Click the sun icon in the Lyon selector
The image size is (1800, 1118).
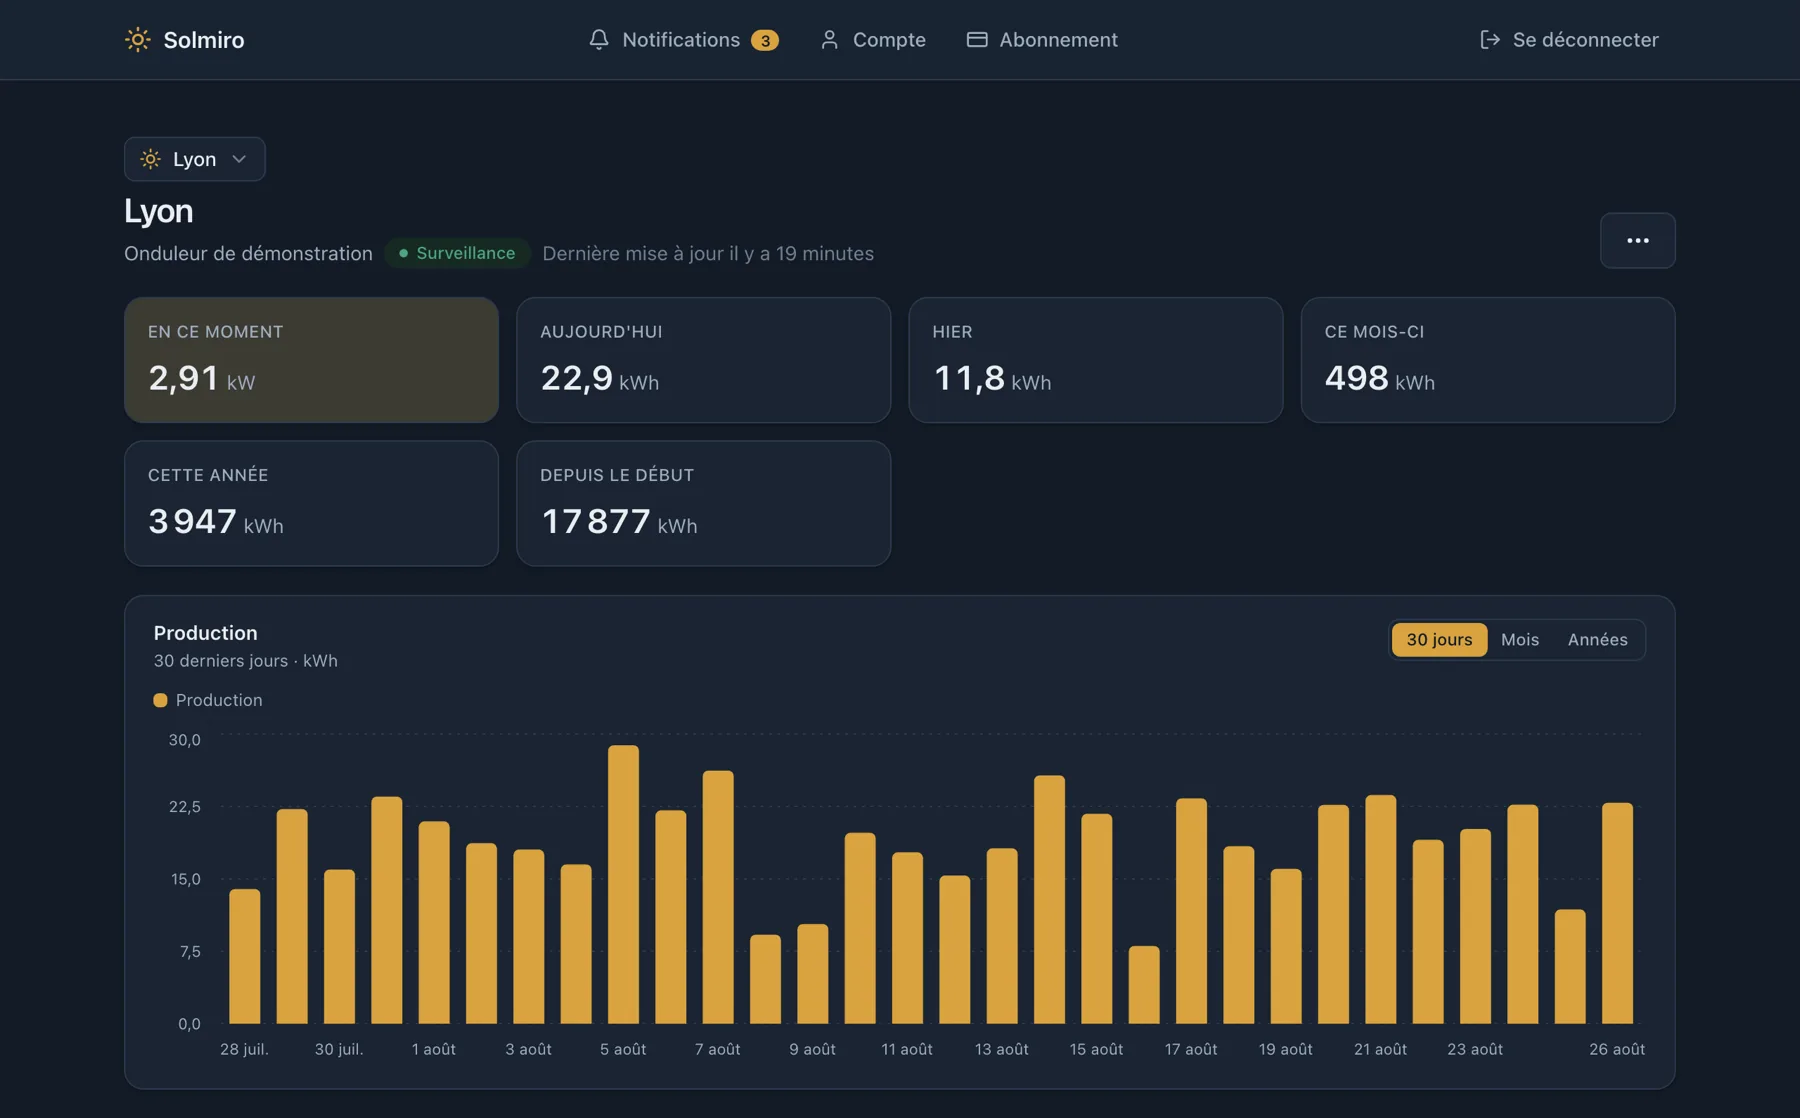point(150,159)
